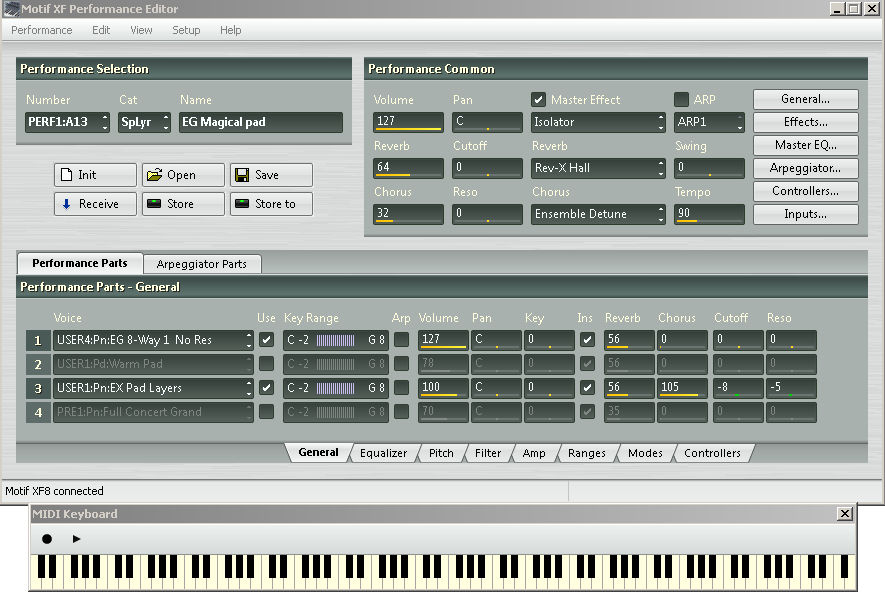Image resolution: width=885 pixels, height=594 pixels.
Task: Open the Edit menu
Action: 101,30
